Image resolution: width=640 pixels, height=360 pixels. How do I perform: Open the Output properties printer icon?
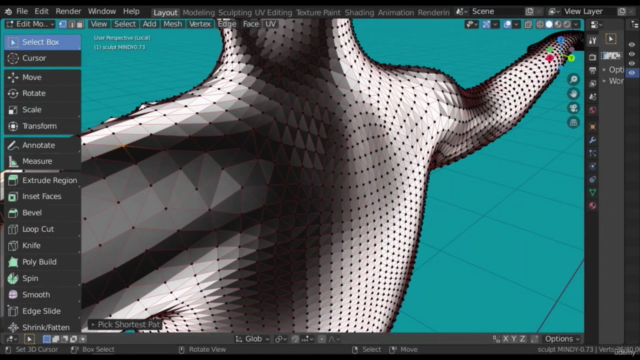pos(593,71)
